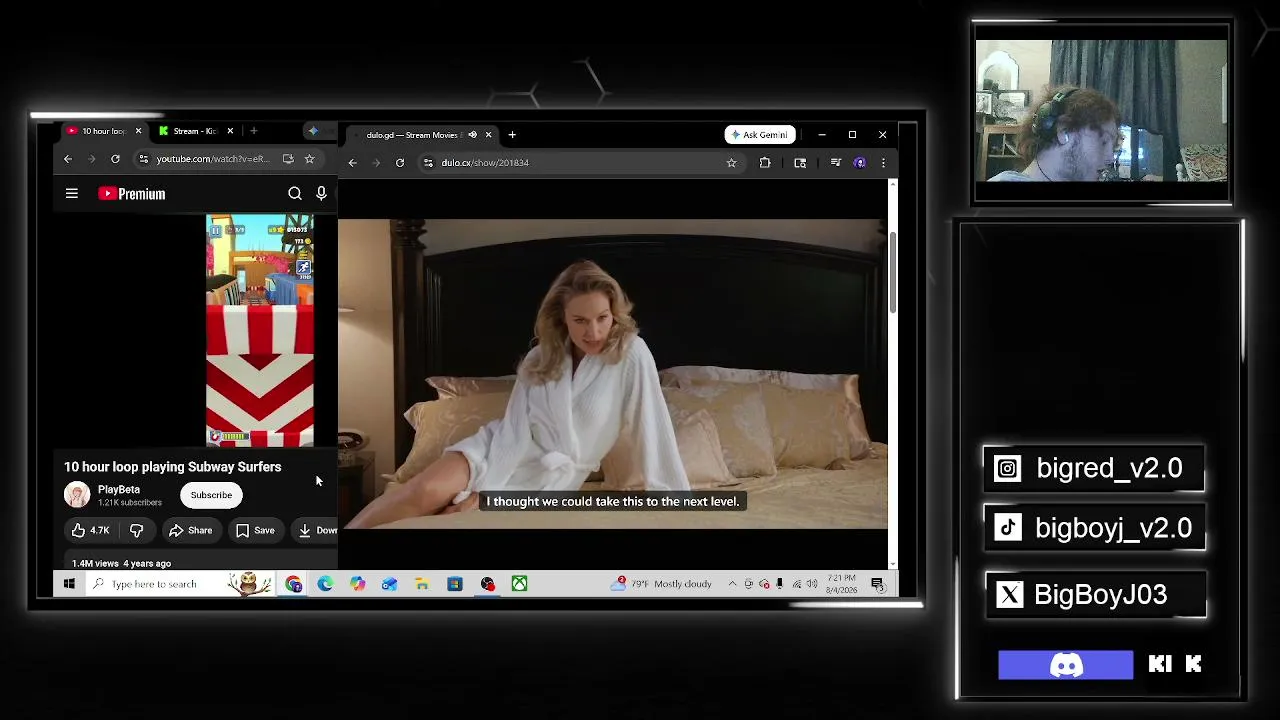View site information for dulo.cx
Screen dimensions: 1280x720
[428, 163]
